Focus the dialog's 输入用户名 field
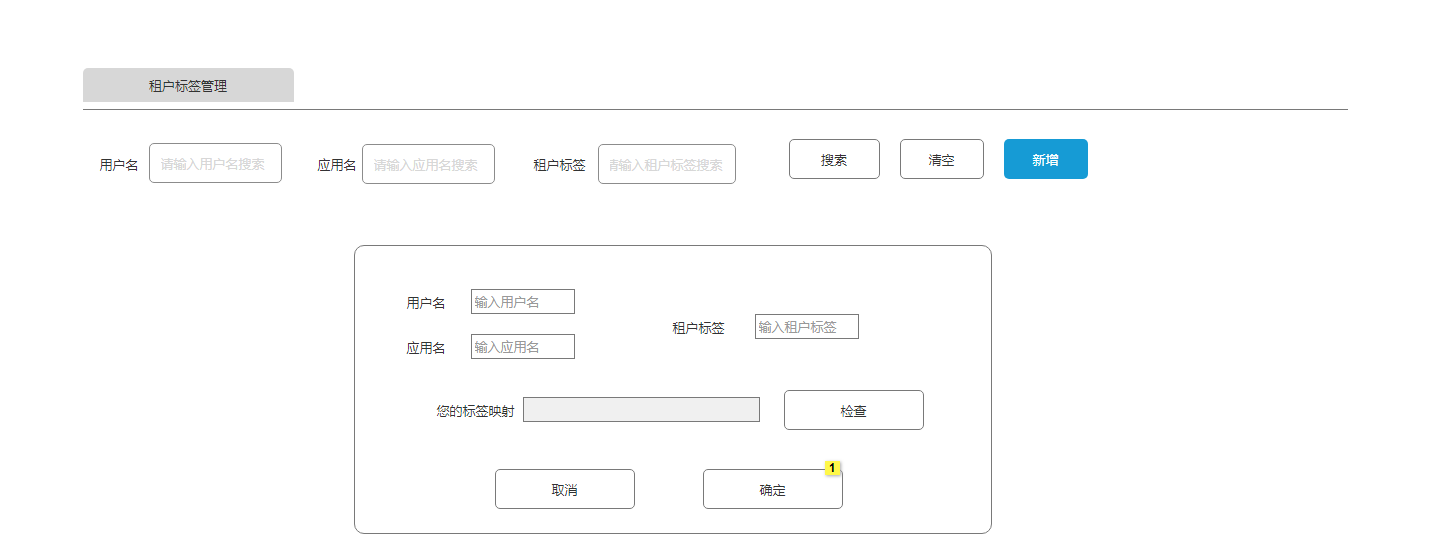Viewport: 1429px width, 549px height. pyautogui.click(x=523, y=301)
